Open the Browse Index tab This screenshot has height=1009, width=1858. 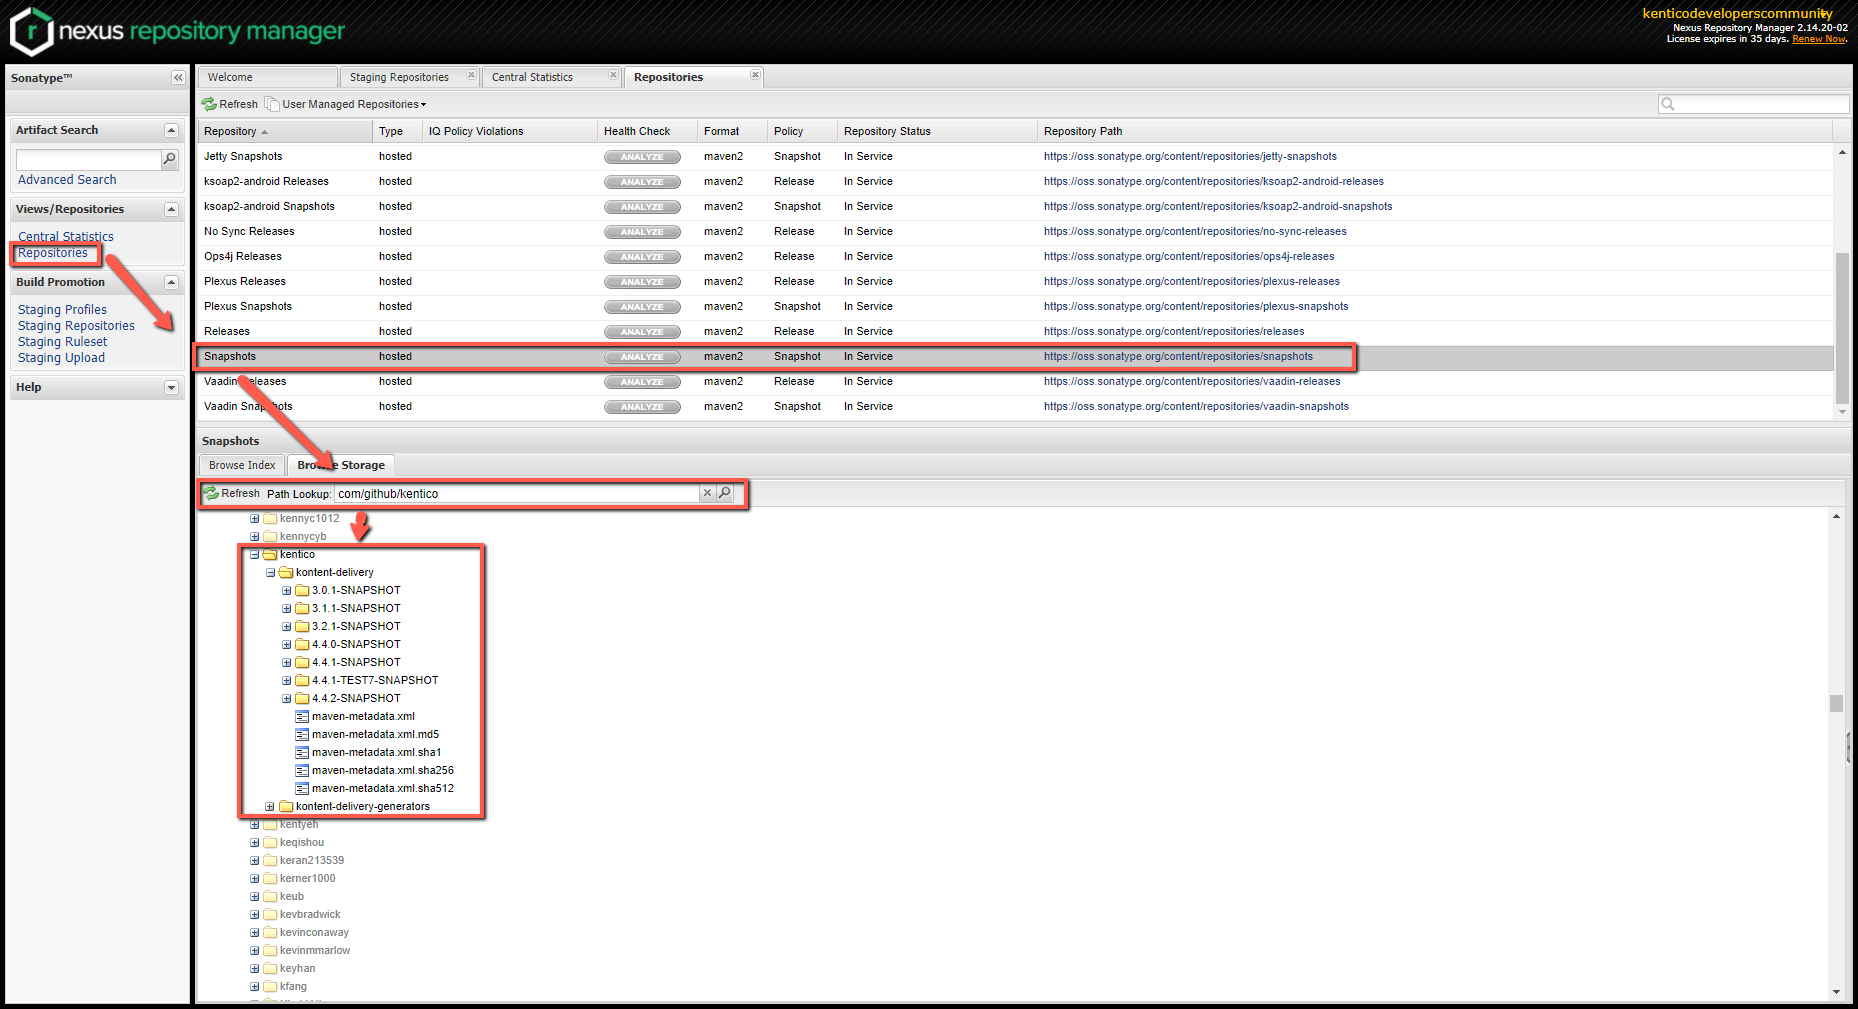(x=242, y=465)
